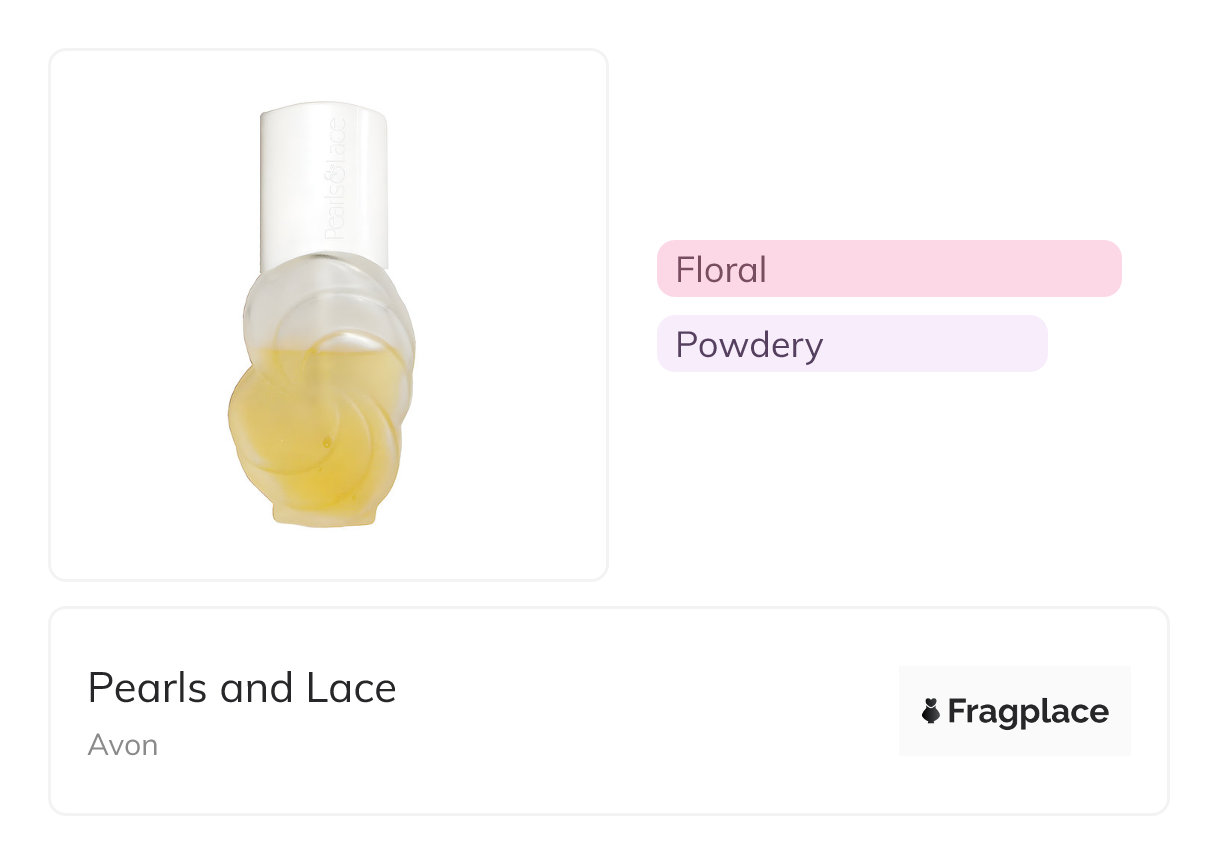The width and height of the screenshot is (1218, 864).
Task: Select the purple Powdery tag
Action: point(851,344)
